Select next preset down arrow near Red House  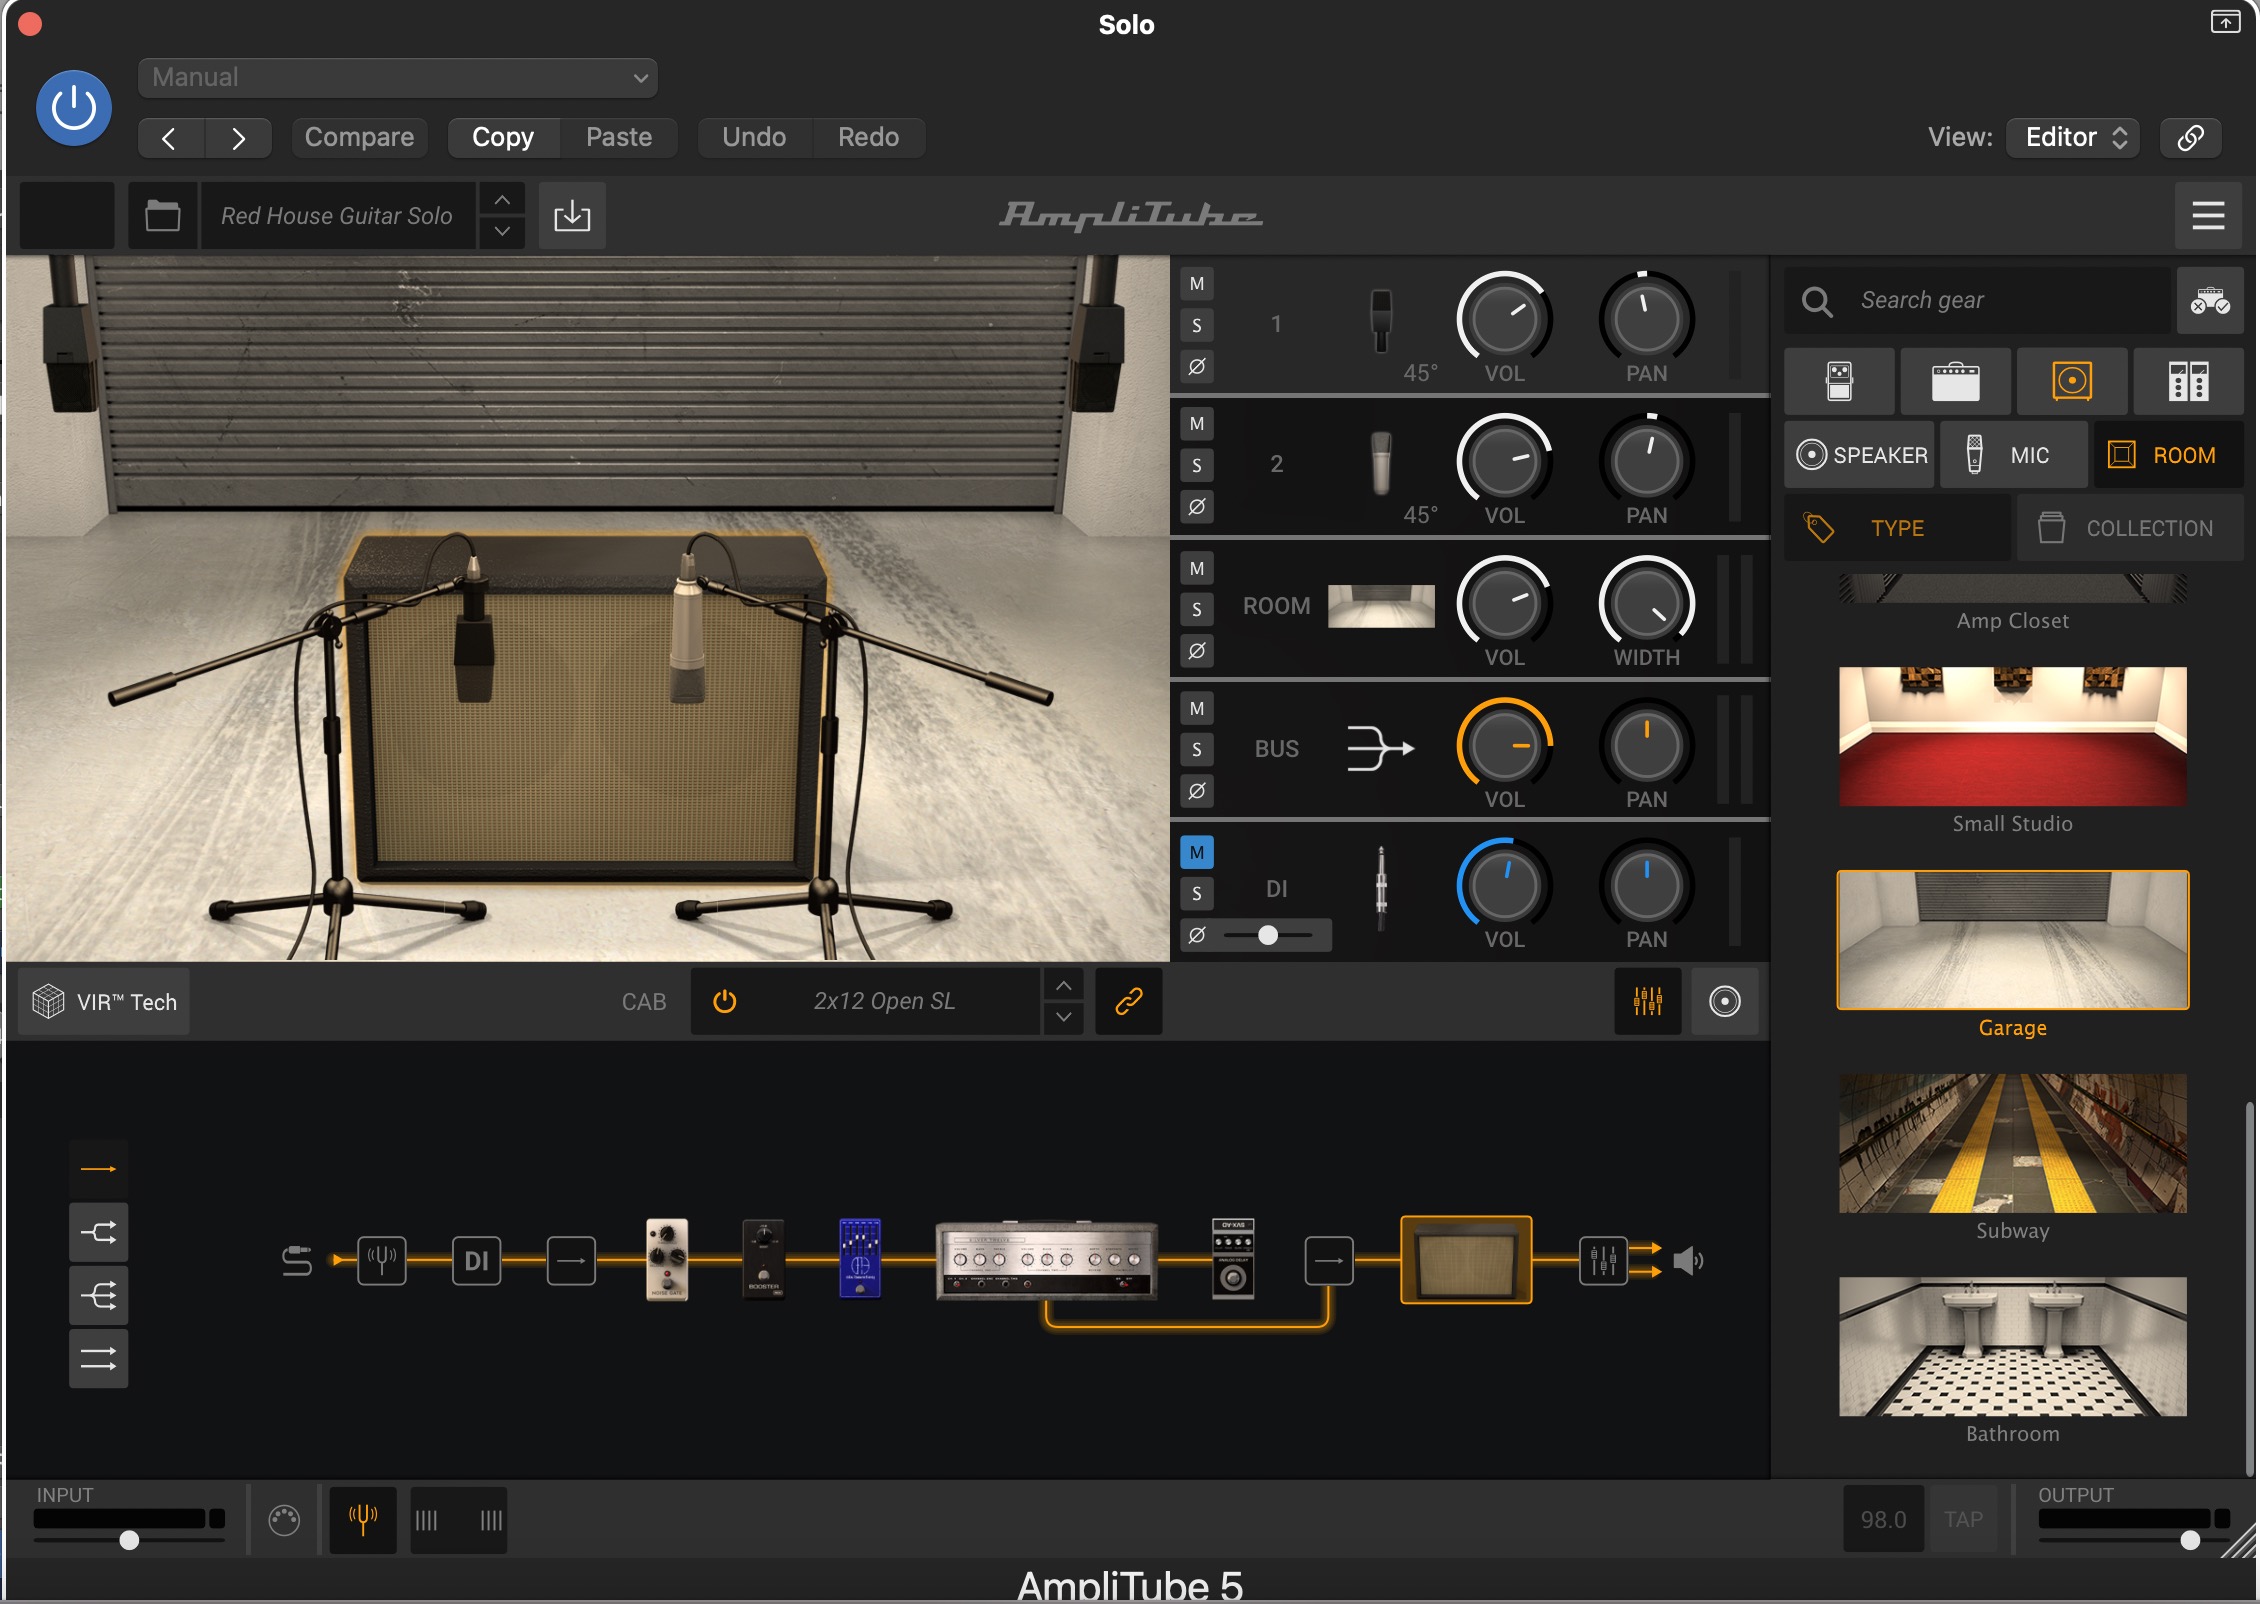coord(502,232)
